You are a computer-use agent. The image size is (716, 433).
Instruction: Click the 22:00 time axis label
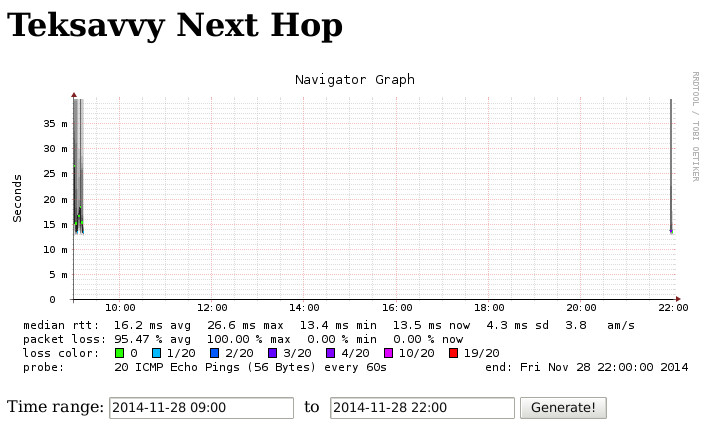point(673,308)
